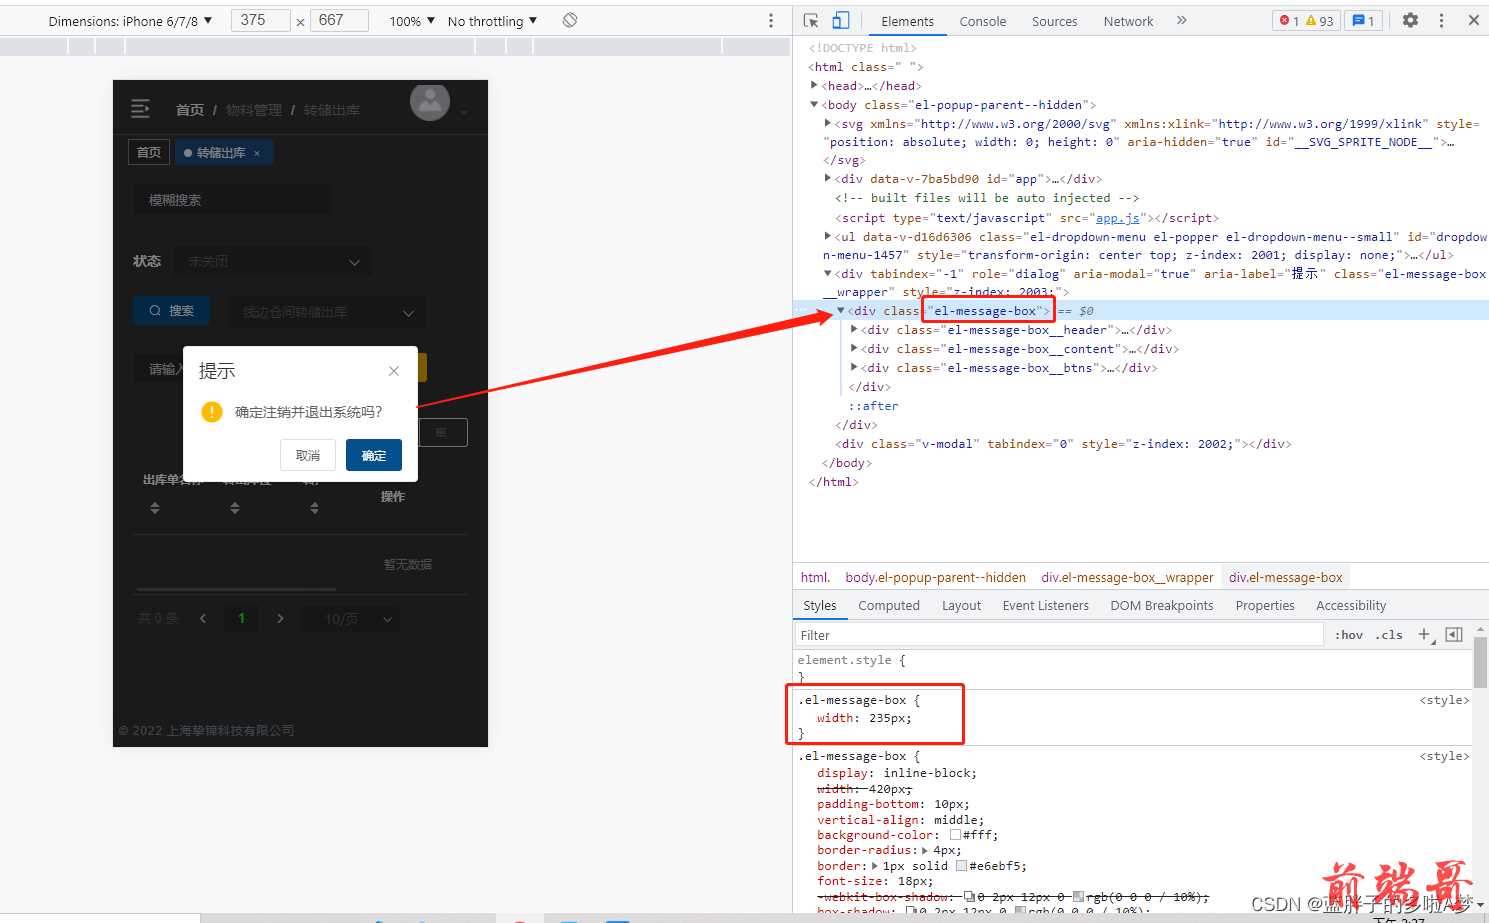1489x923 pixels.
Task: Open the 状态 status dropdown
Action: 272,261
